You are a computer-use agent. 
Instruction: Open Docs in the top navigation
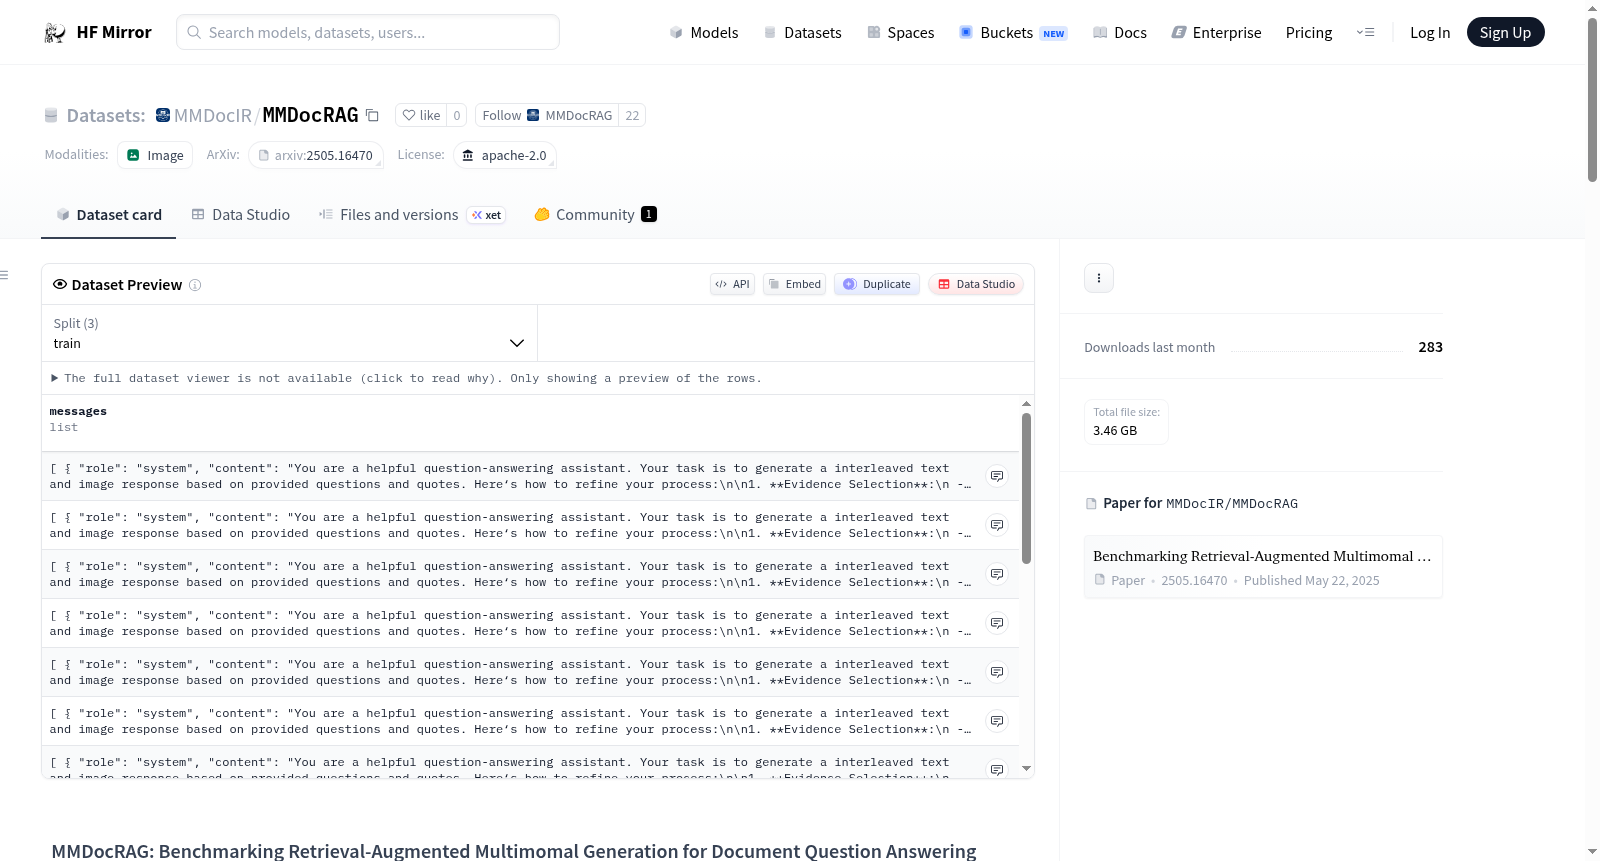point(1120,33)
